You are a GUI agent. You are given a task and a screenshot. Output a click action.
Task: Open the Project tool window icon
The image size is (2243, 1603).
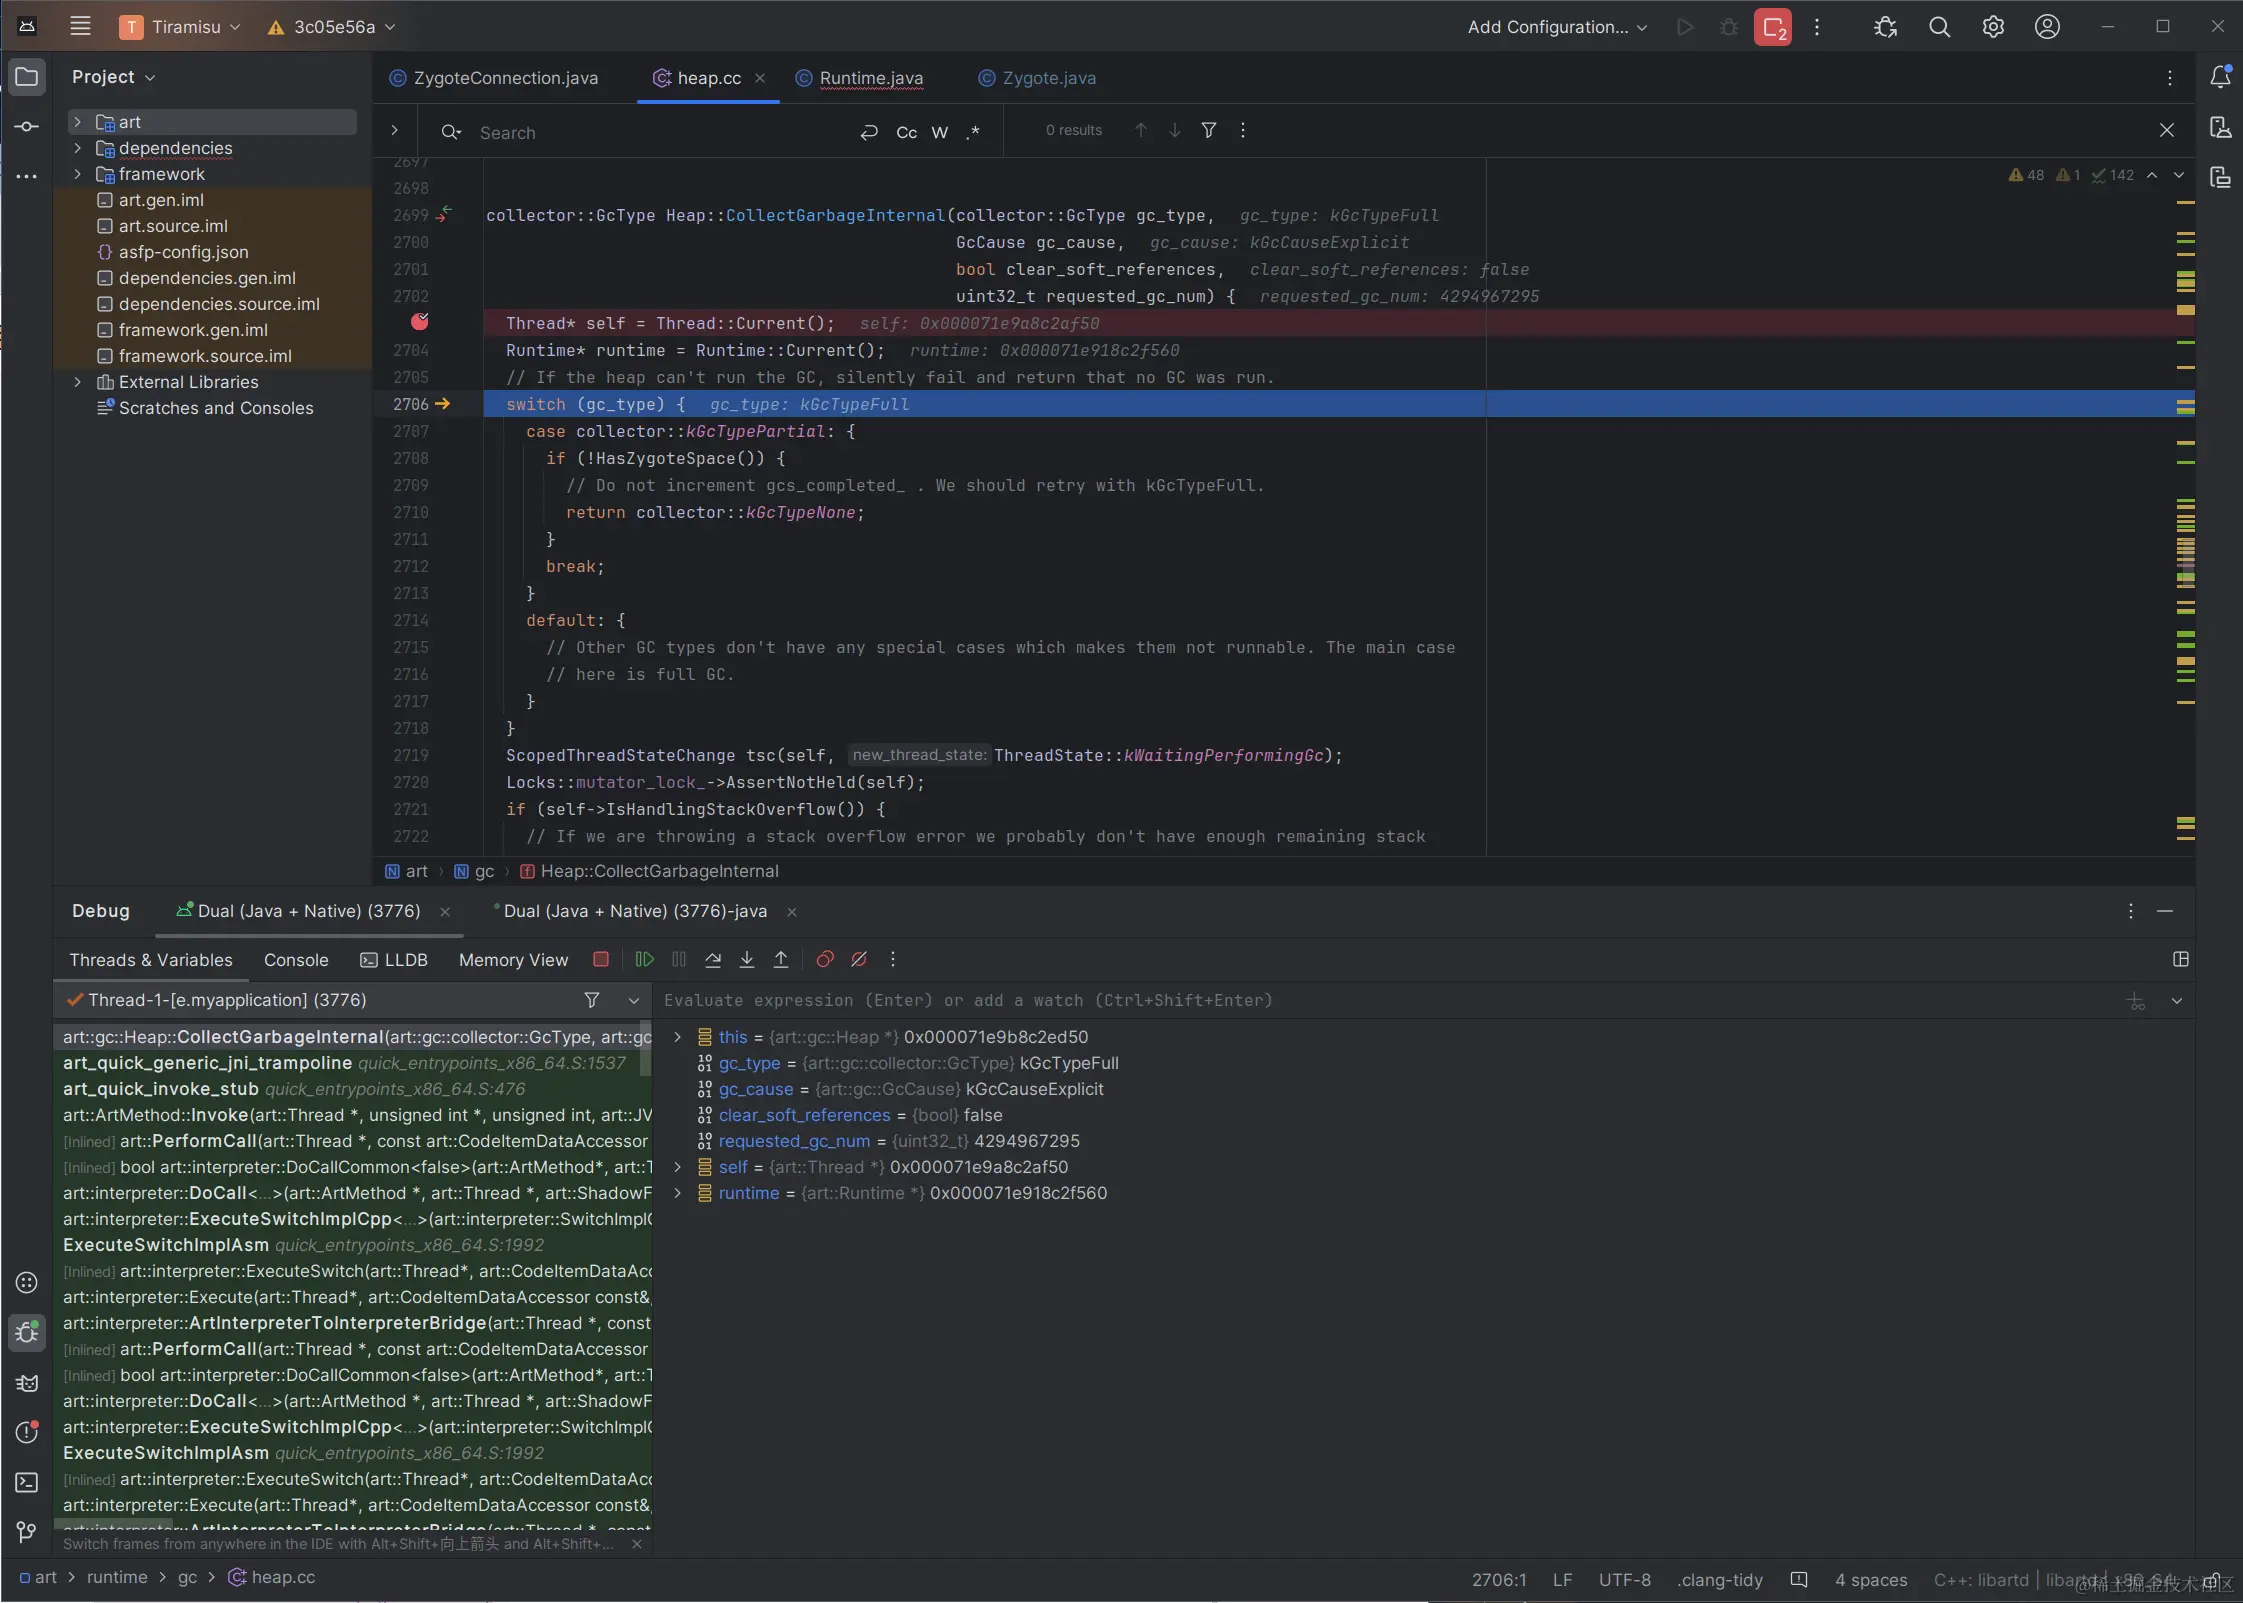(x=27, y=77)
